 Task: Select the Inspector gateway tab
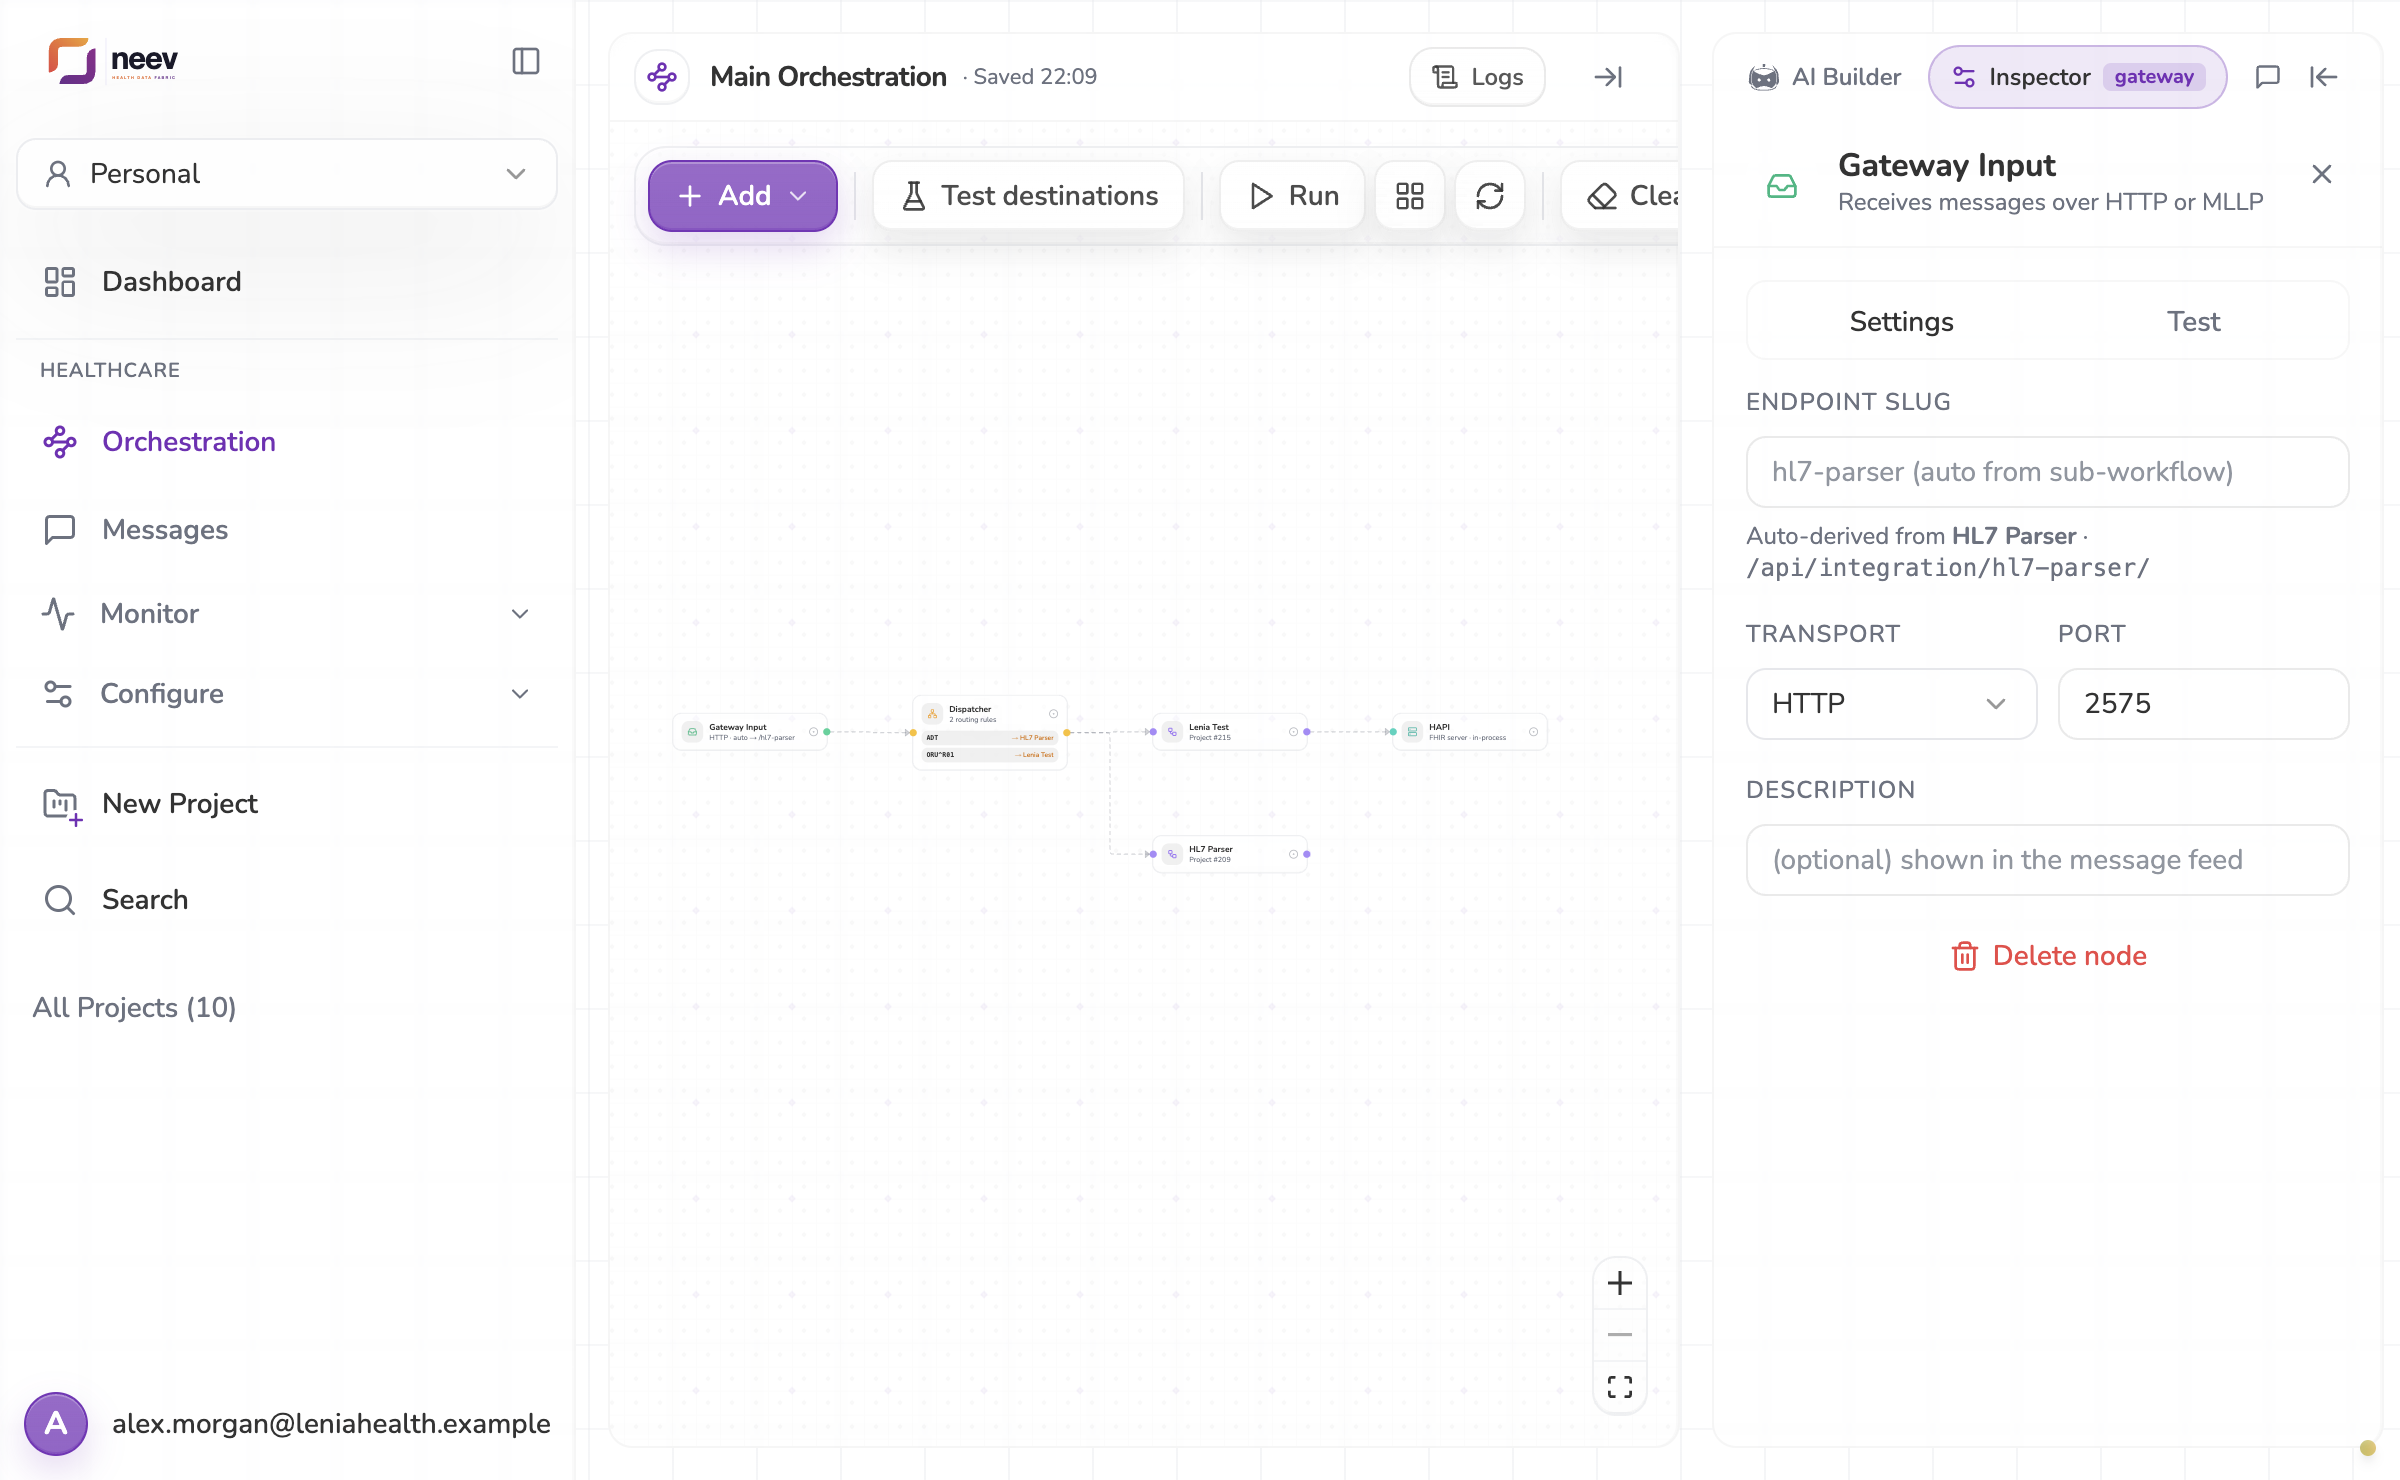click(2077, 77)
